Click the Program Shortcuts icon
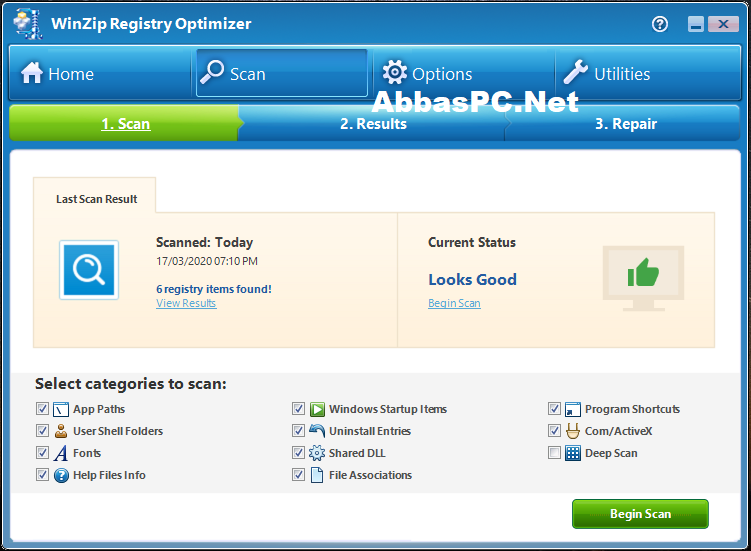The height and width of the screenshot is (551, 751). click(x=573, y=409)
